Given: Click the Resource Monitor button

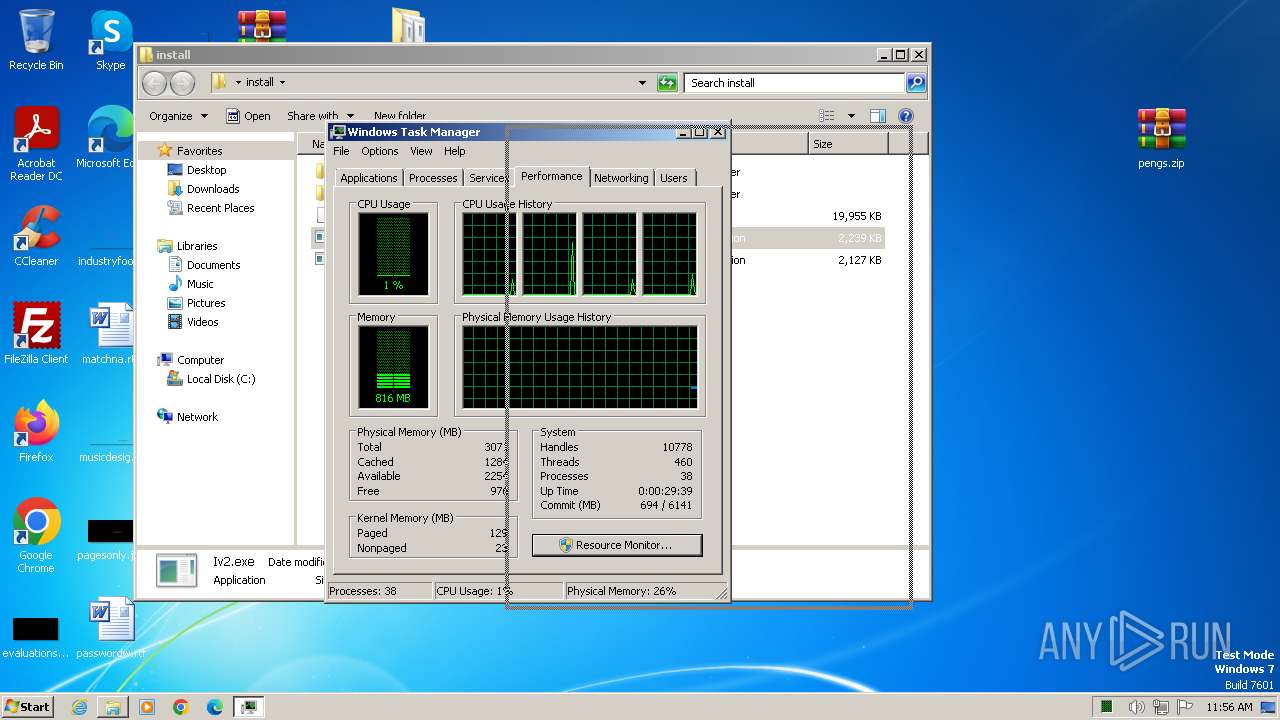Looking at the screenshot, I should [617, 545].
